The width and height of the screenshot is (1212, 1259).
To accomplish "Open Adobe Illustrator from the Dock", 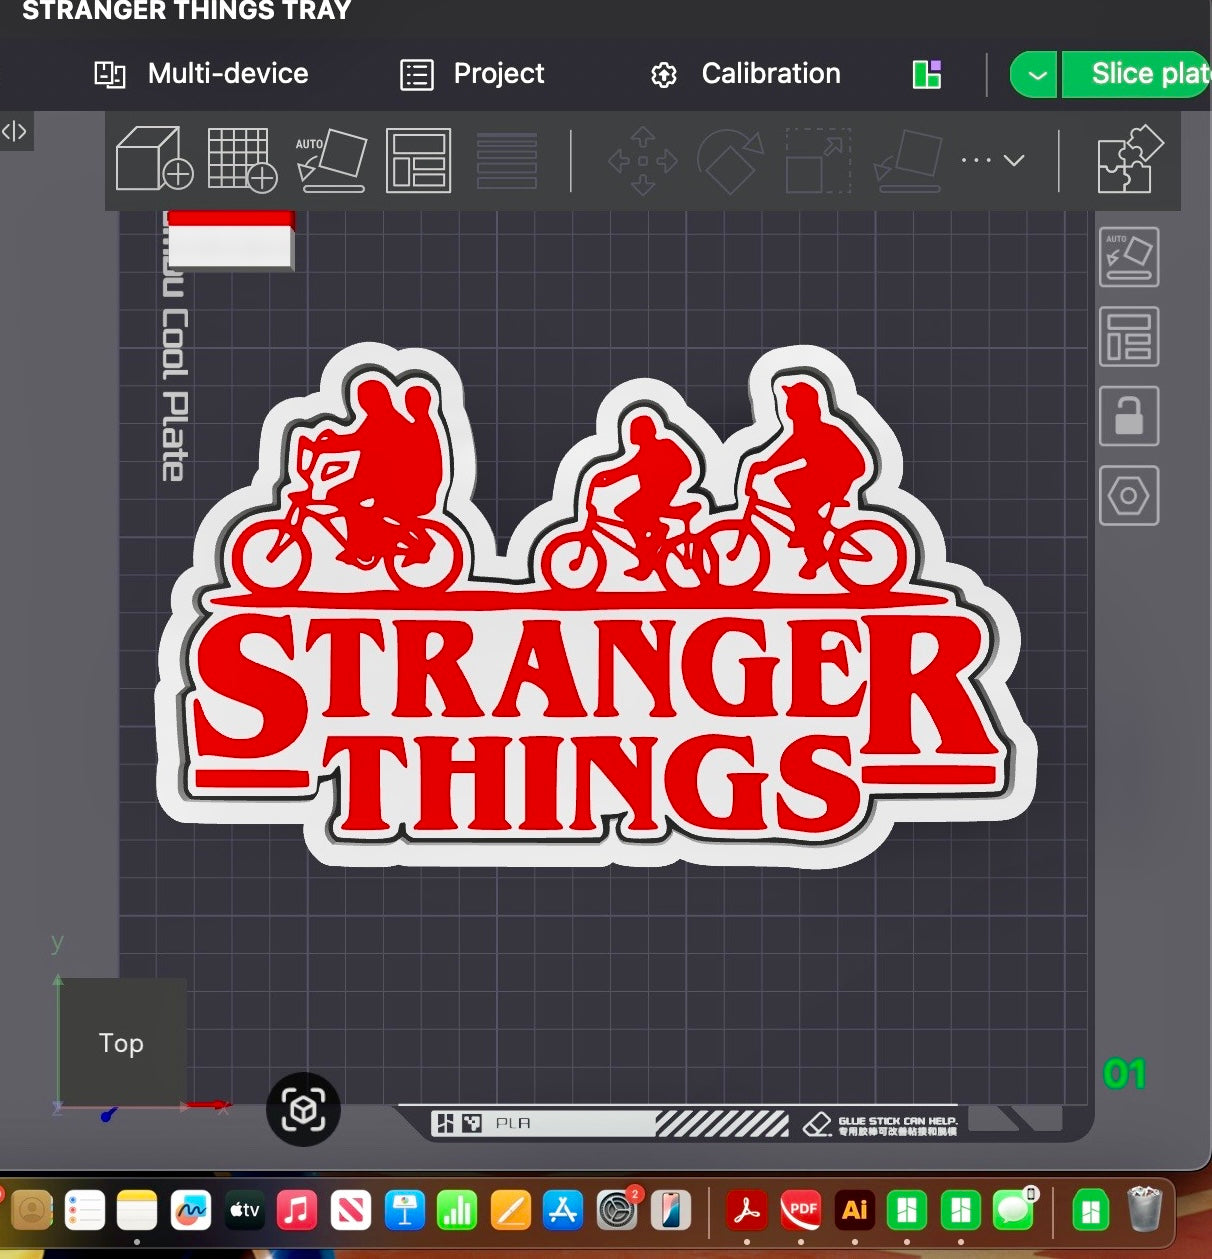I will coord(855,1211).
